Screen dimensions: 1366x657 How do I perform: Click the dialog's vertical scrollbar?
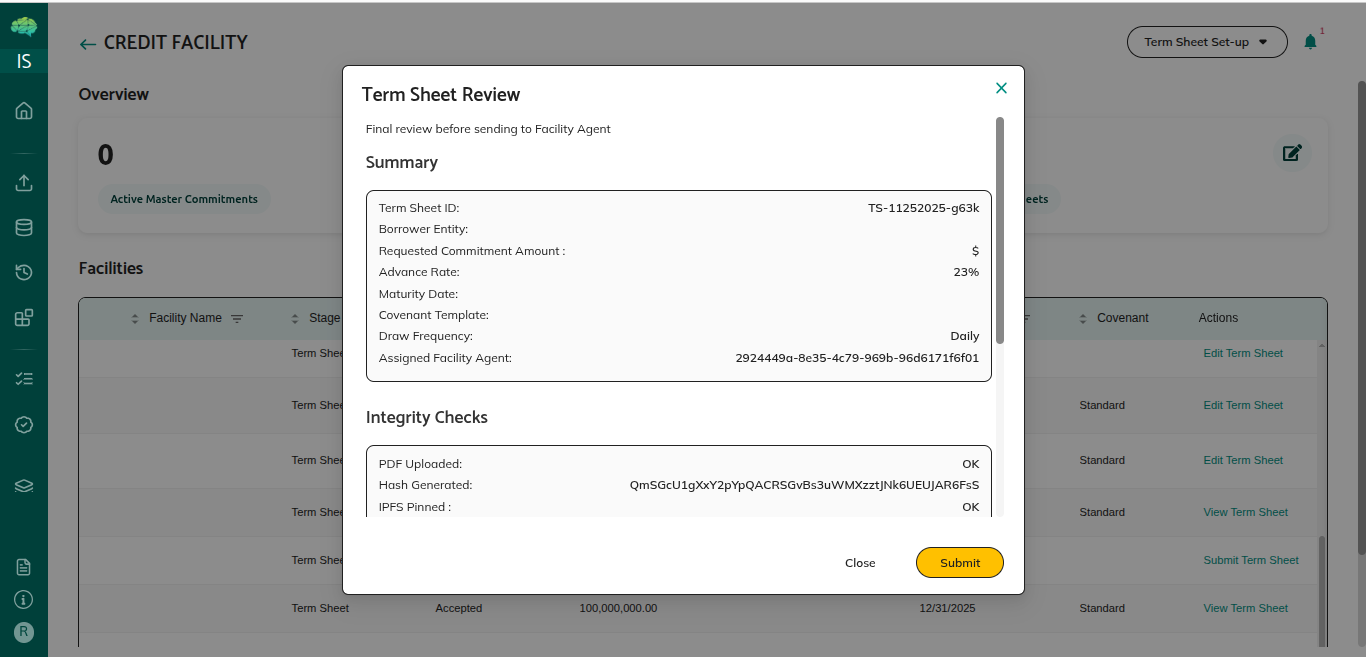(x=1000, y=230)
